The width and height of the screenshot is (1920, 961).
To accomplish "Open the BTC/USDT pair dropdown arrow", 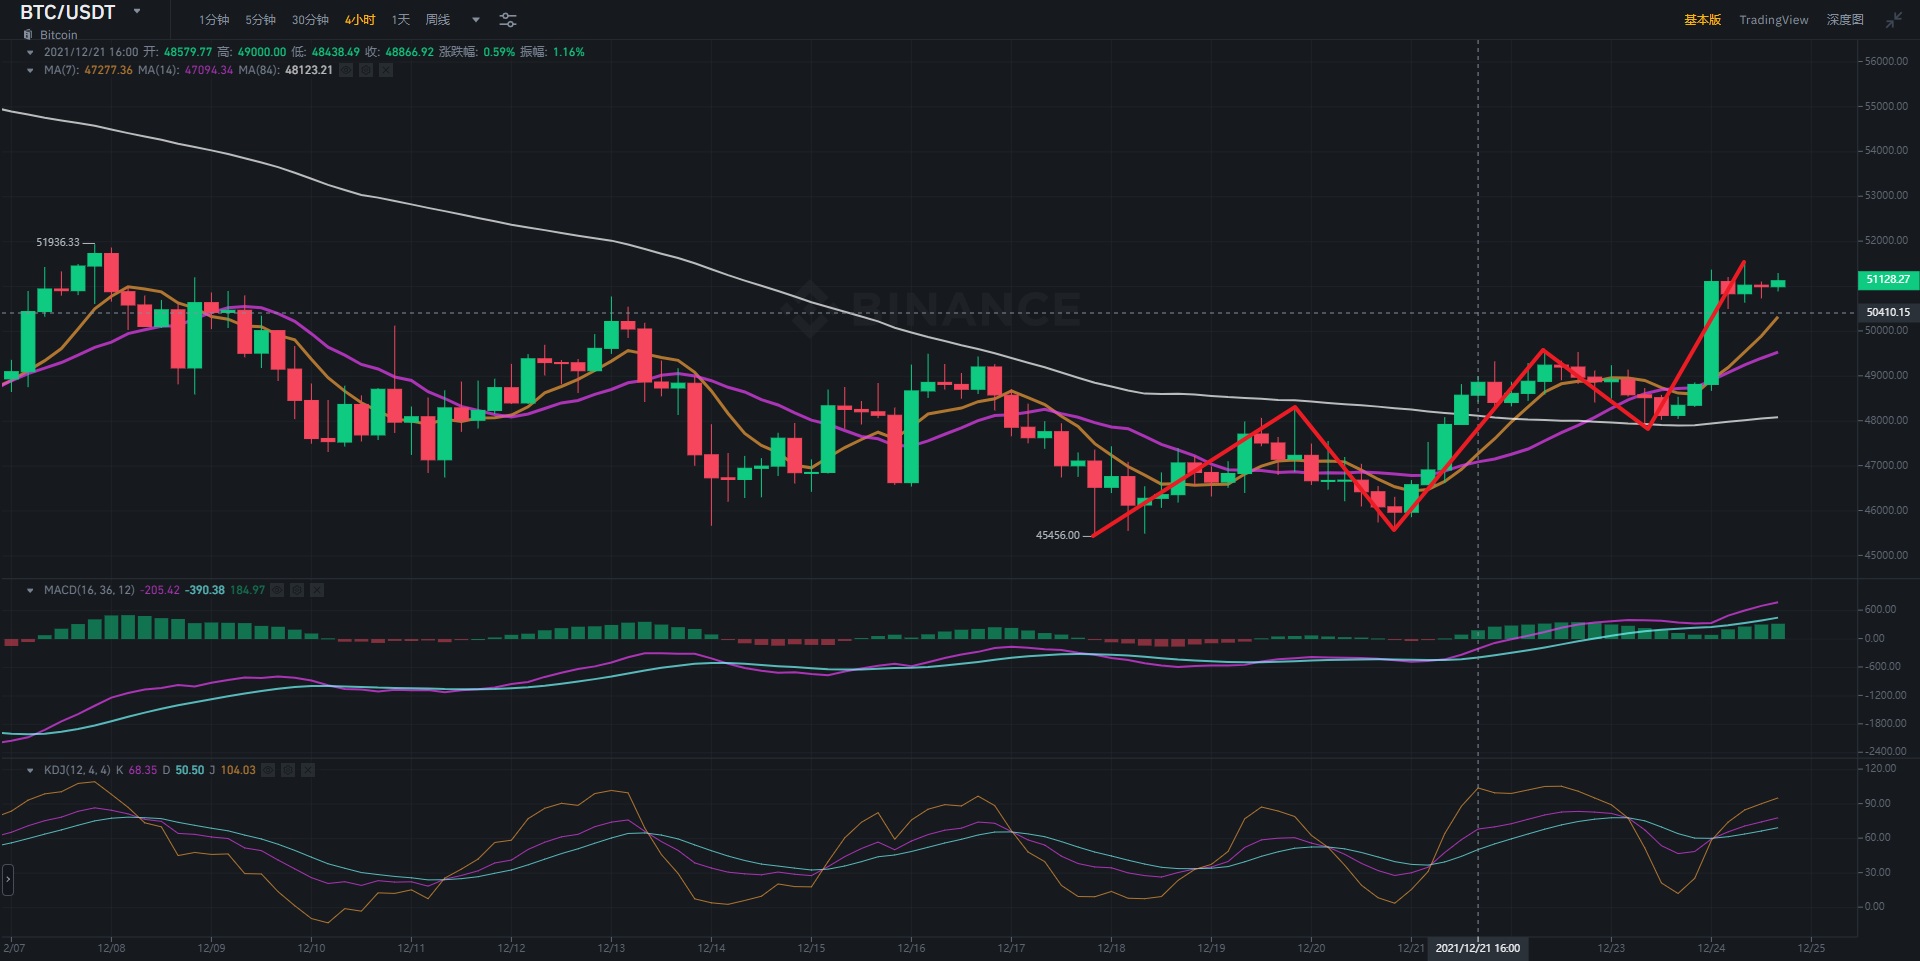I will (x=137, y=12).
